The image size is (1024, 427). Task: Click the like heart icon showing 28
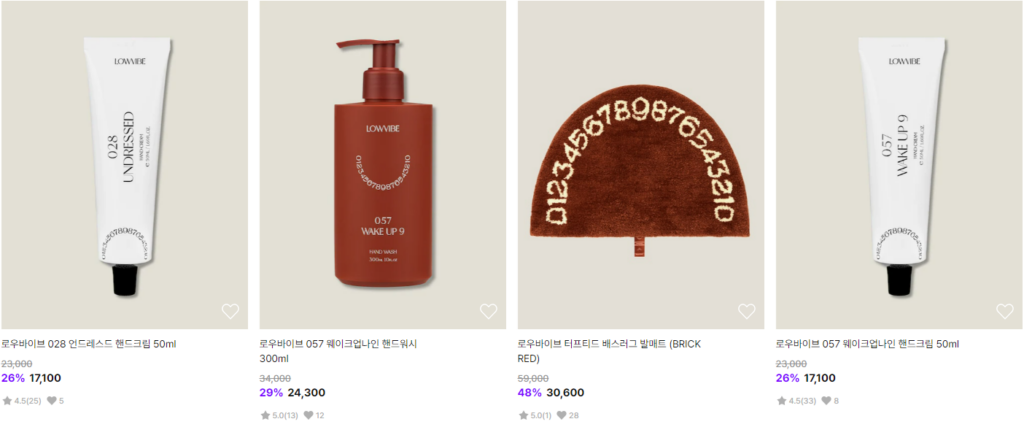coord(563,415)
